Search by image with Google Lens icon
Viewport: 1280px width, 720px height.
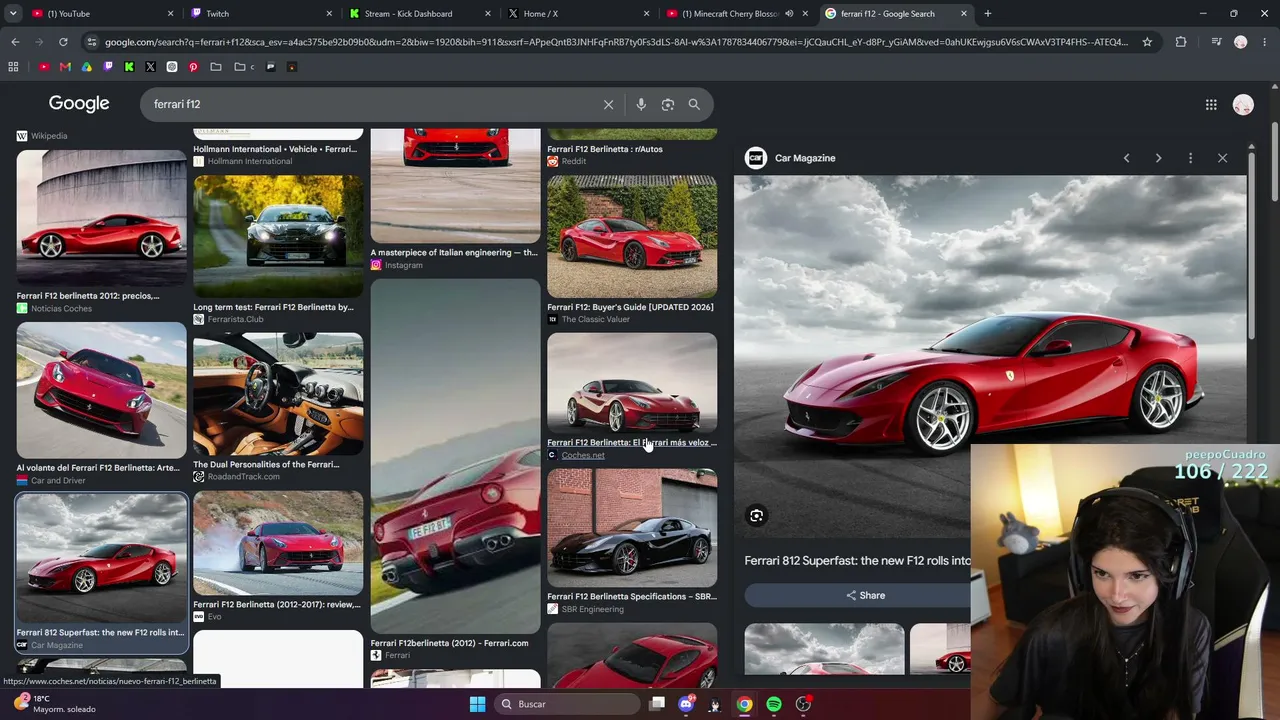click(x=668, y=104)
